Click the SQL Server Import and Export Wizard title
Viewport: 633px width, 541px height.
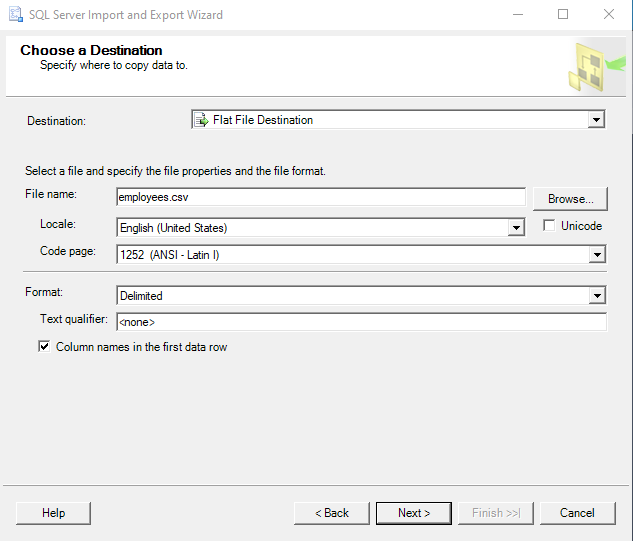click(x=126, y=15)
